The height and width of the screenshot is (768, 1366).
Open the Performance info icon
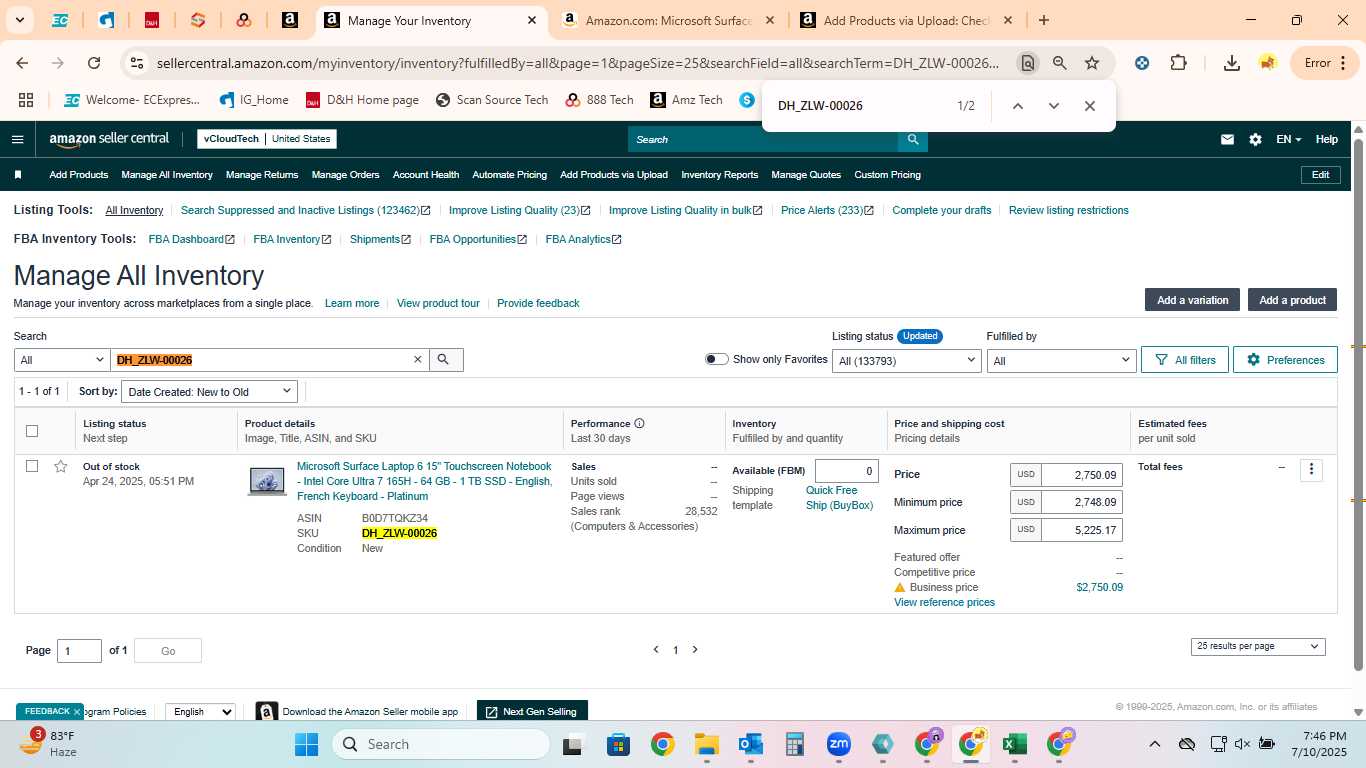[x=639, y=423]
